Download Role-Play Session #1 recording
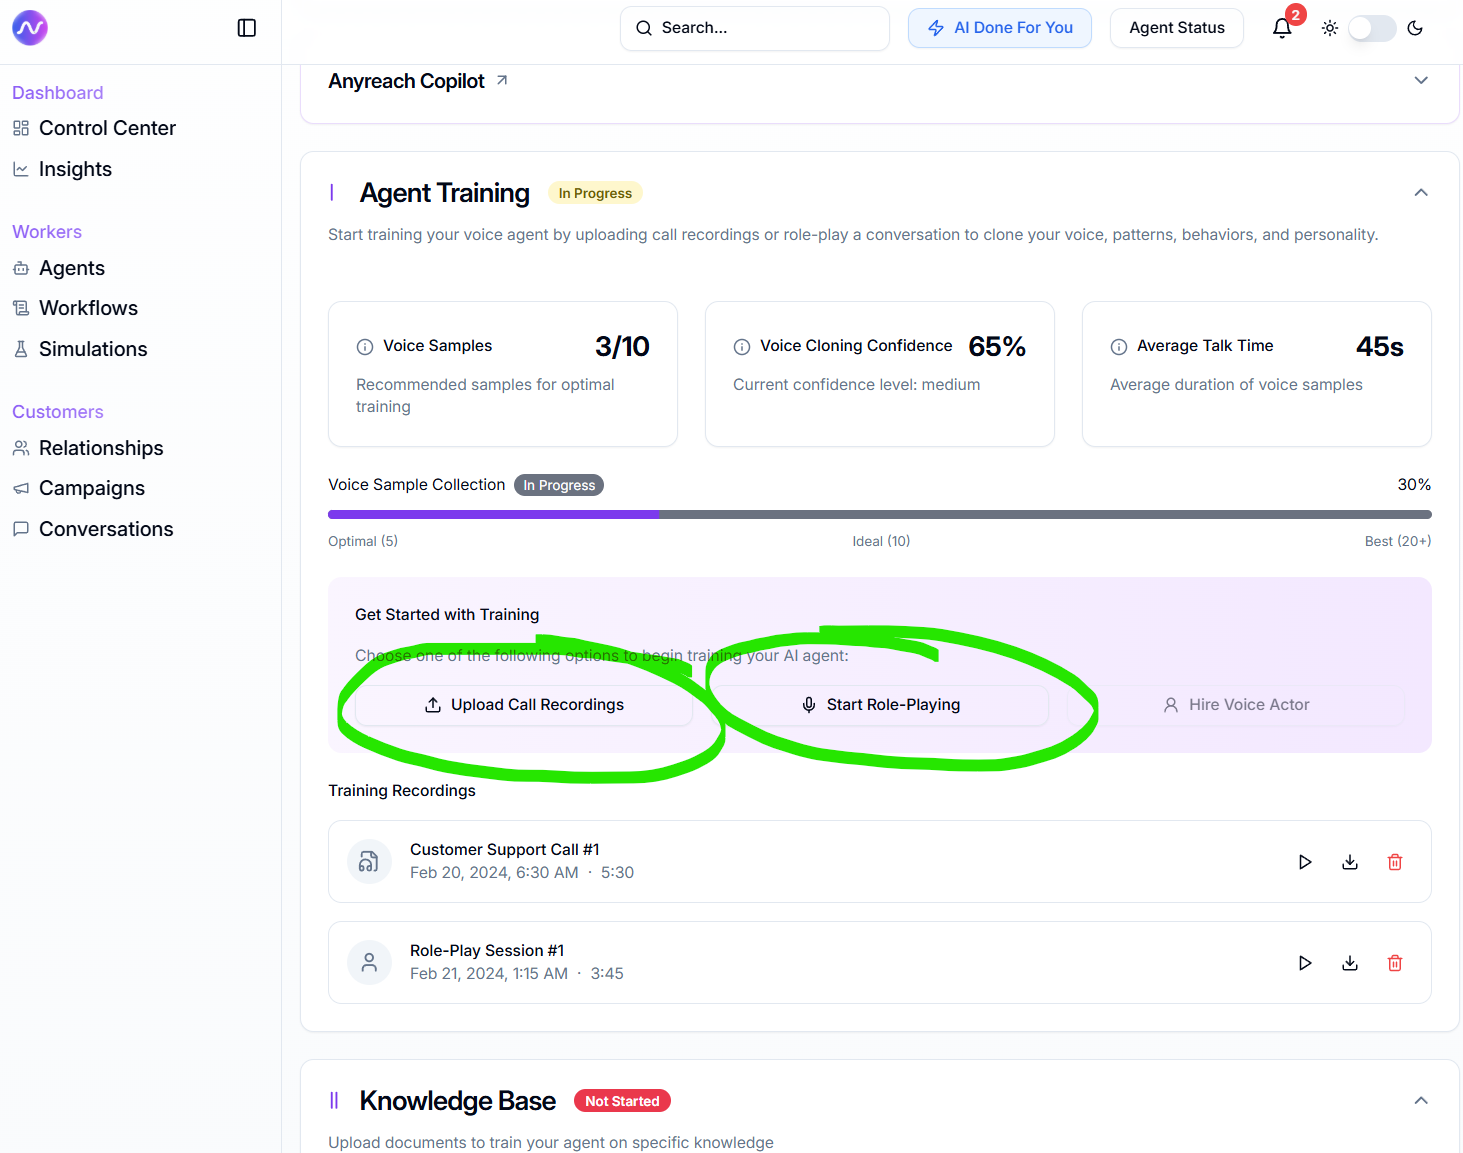The height and width of the screenshot is (1153, 1463). 1350,963
